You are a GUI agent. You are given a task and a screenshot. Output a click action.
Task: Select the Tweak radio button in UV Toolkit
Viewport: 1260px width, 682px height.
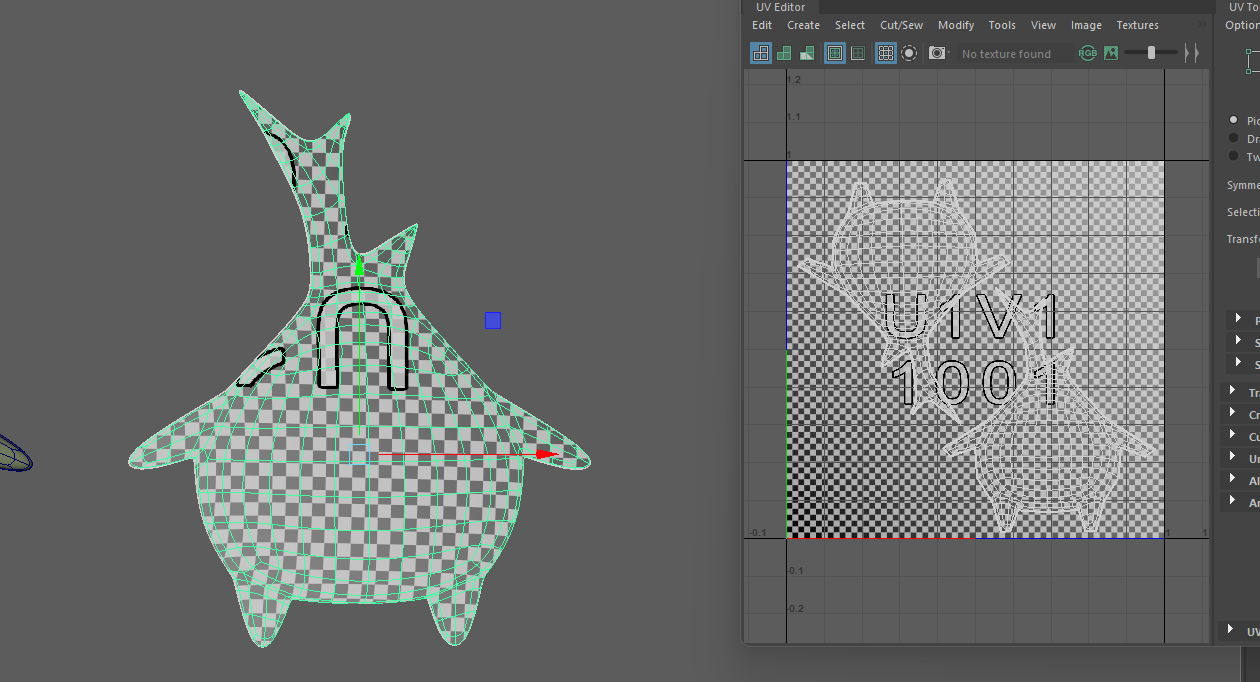(1234, 157)
